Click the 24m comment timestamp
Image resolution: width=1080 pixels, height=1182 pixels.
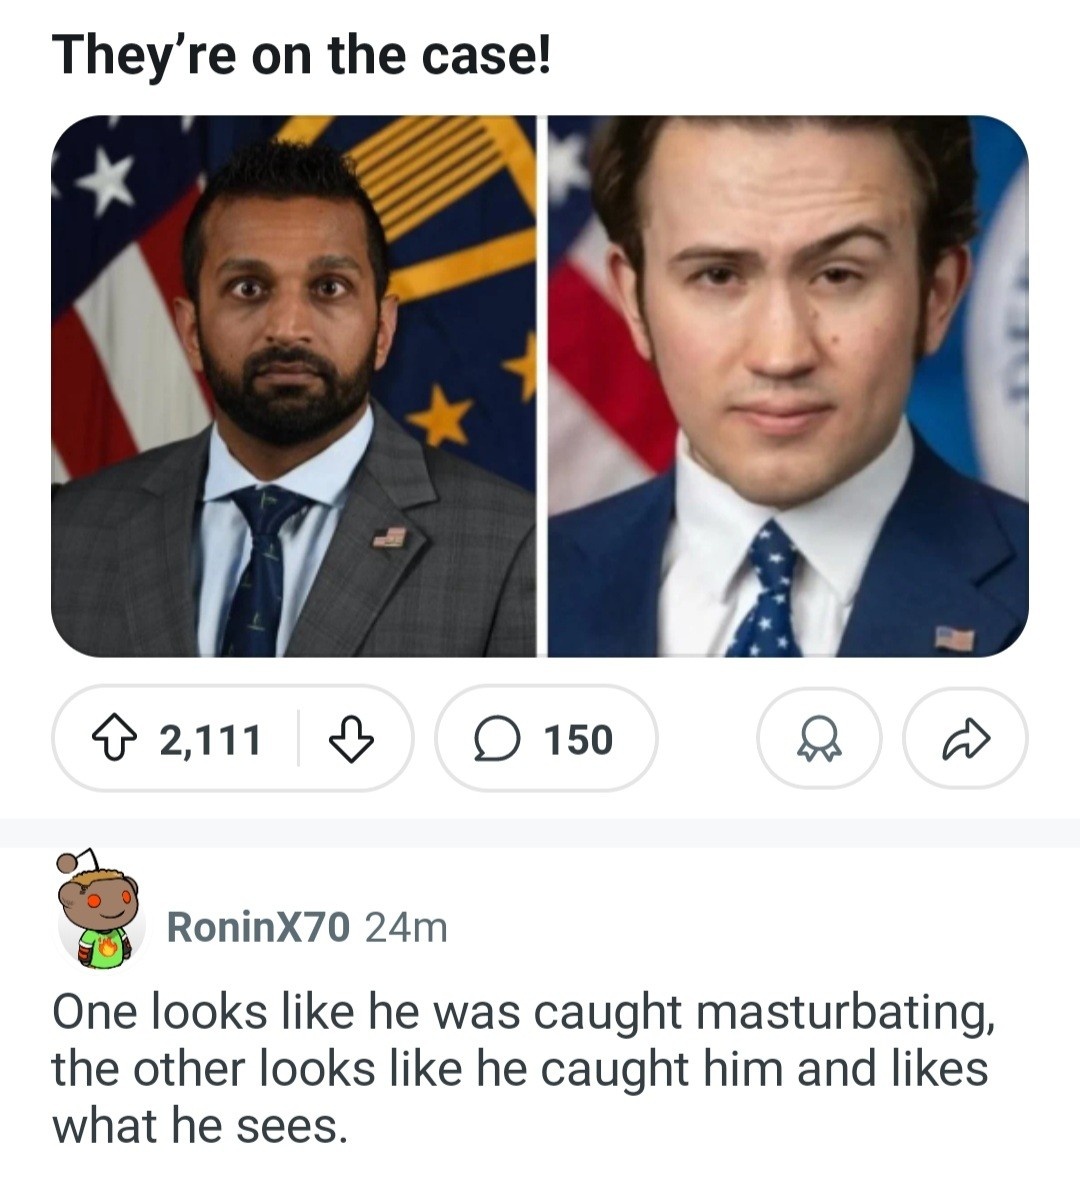[406, 928]
